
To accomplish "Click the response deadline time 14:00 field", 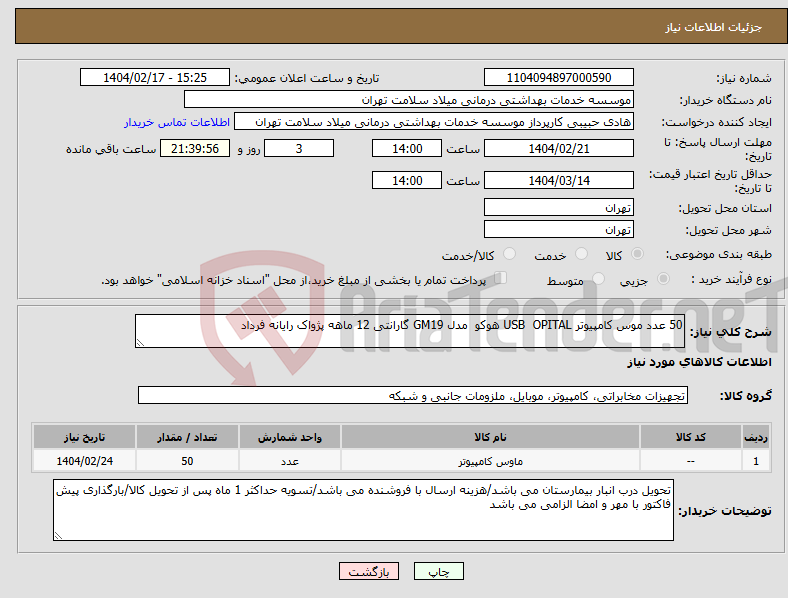I will [x=407, y=148].
